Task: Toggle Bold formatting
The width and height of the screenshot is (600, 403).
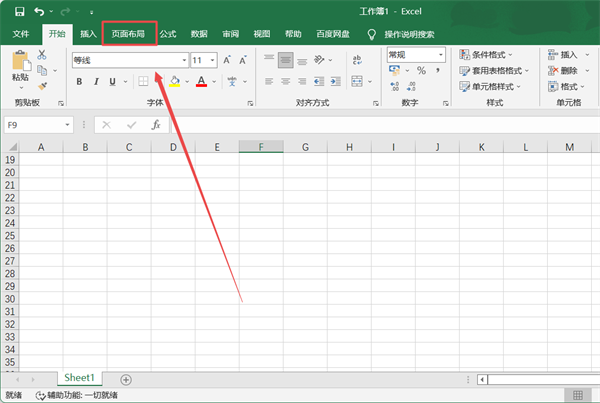Action: [79, 81]
